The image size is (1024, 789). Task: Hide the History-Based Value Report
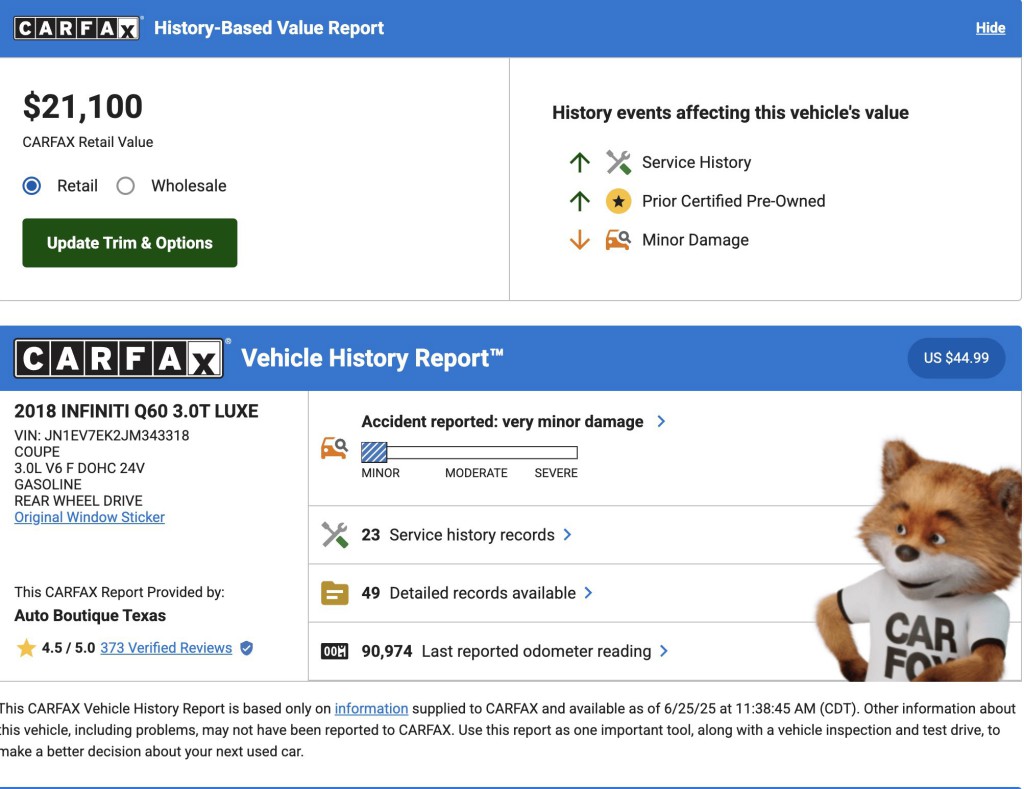(990, 28)
